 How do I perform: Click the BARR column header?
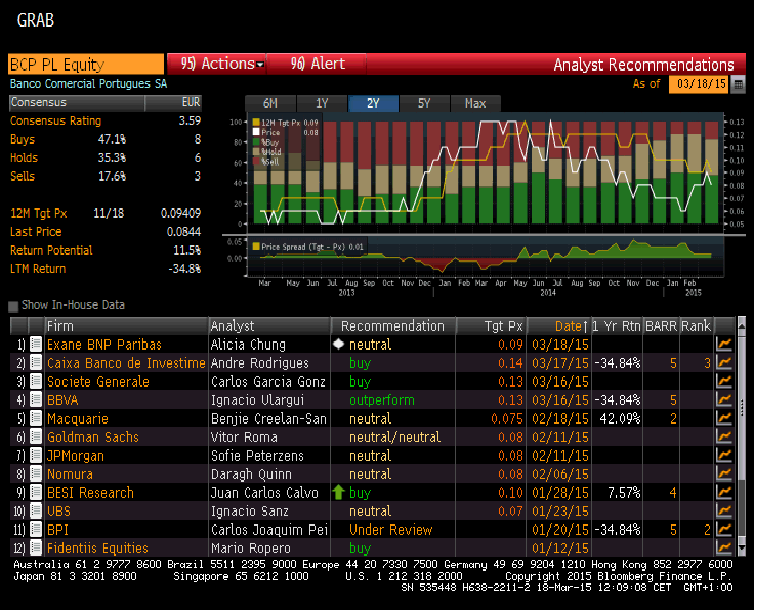click(661, 326)
